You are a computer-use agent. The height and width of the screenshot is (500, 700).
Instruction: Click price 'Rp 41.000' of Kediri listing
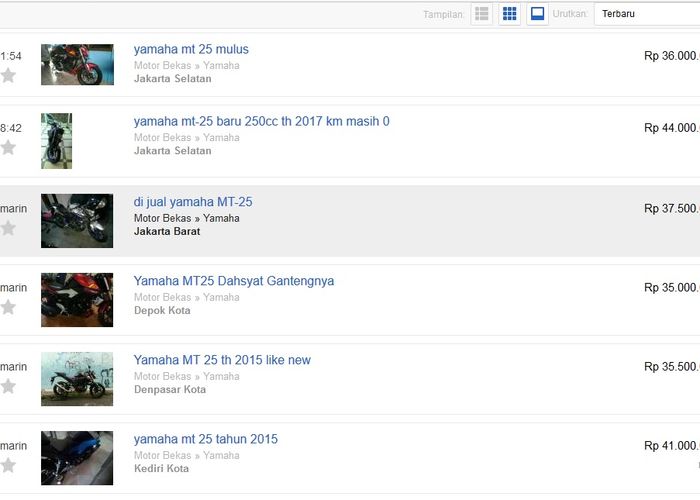[x=672, y=446]
